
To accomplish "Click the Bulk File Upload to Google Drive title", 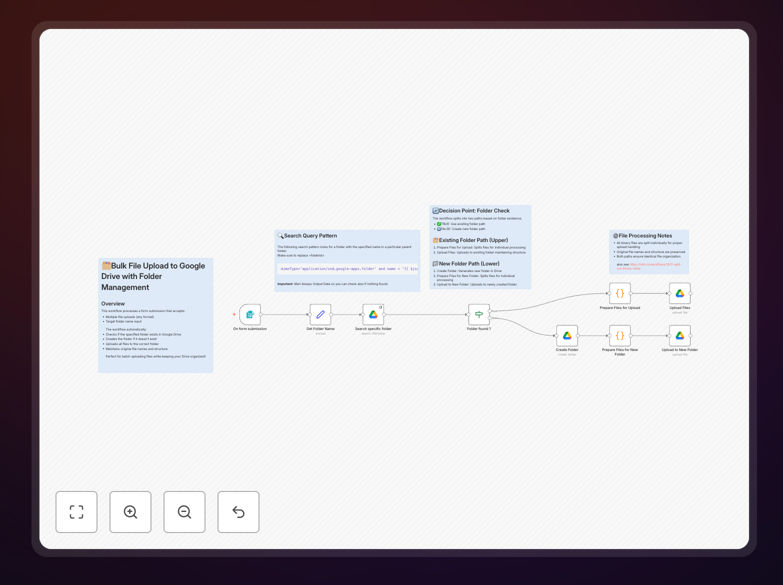I will point(153,276).
